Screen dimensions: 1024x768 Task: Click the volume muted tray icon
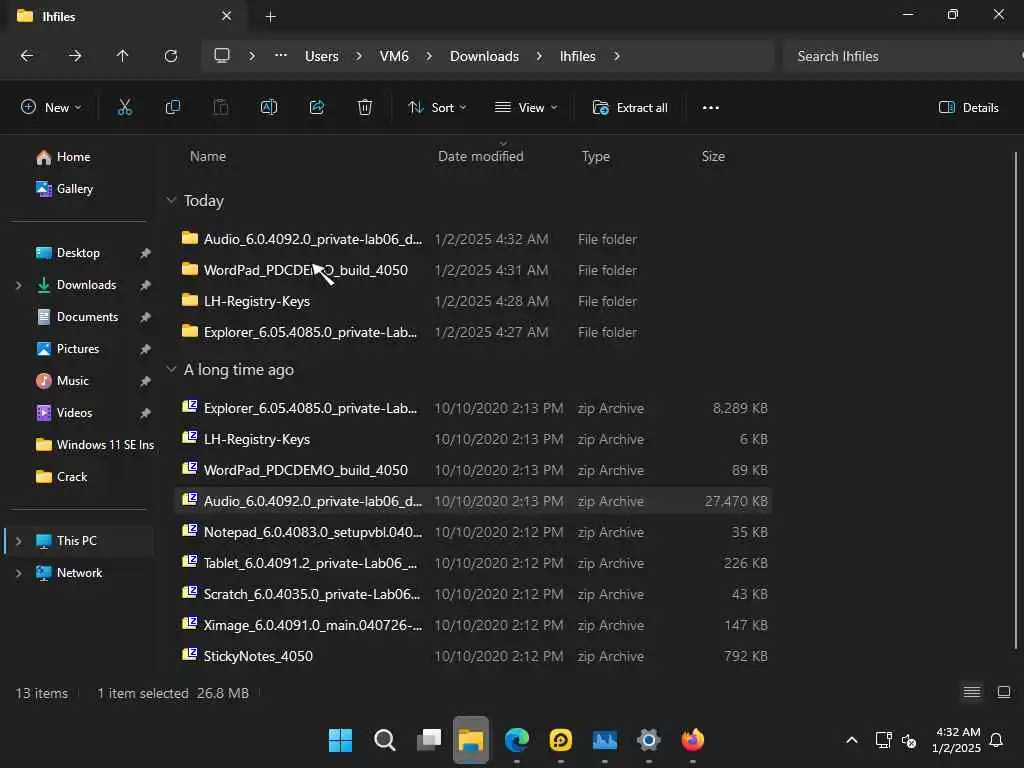(909, 741)
